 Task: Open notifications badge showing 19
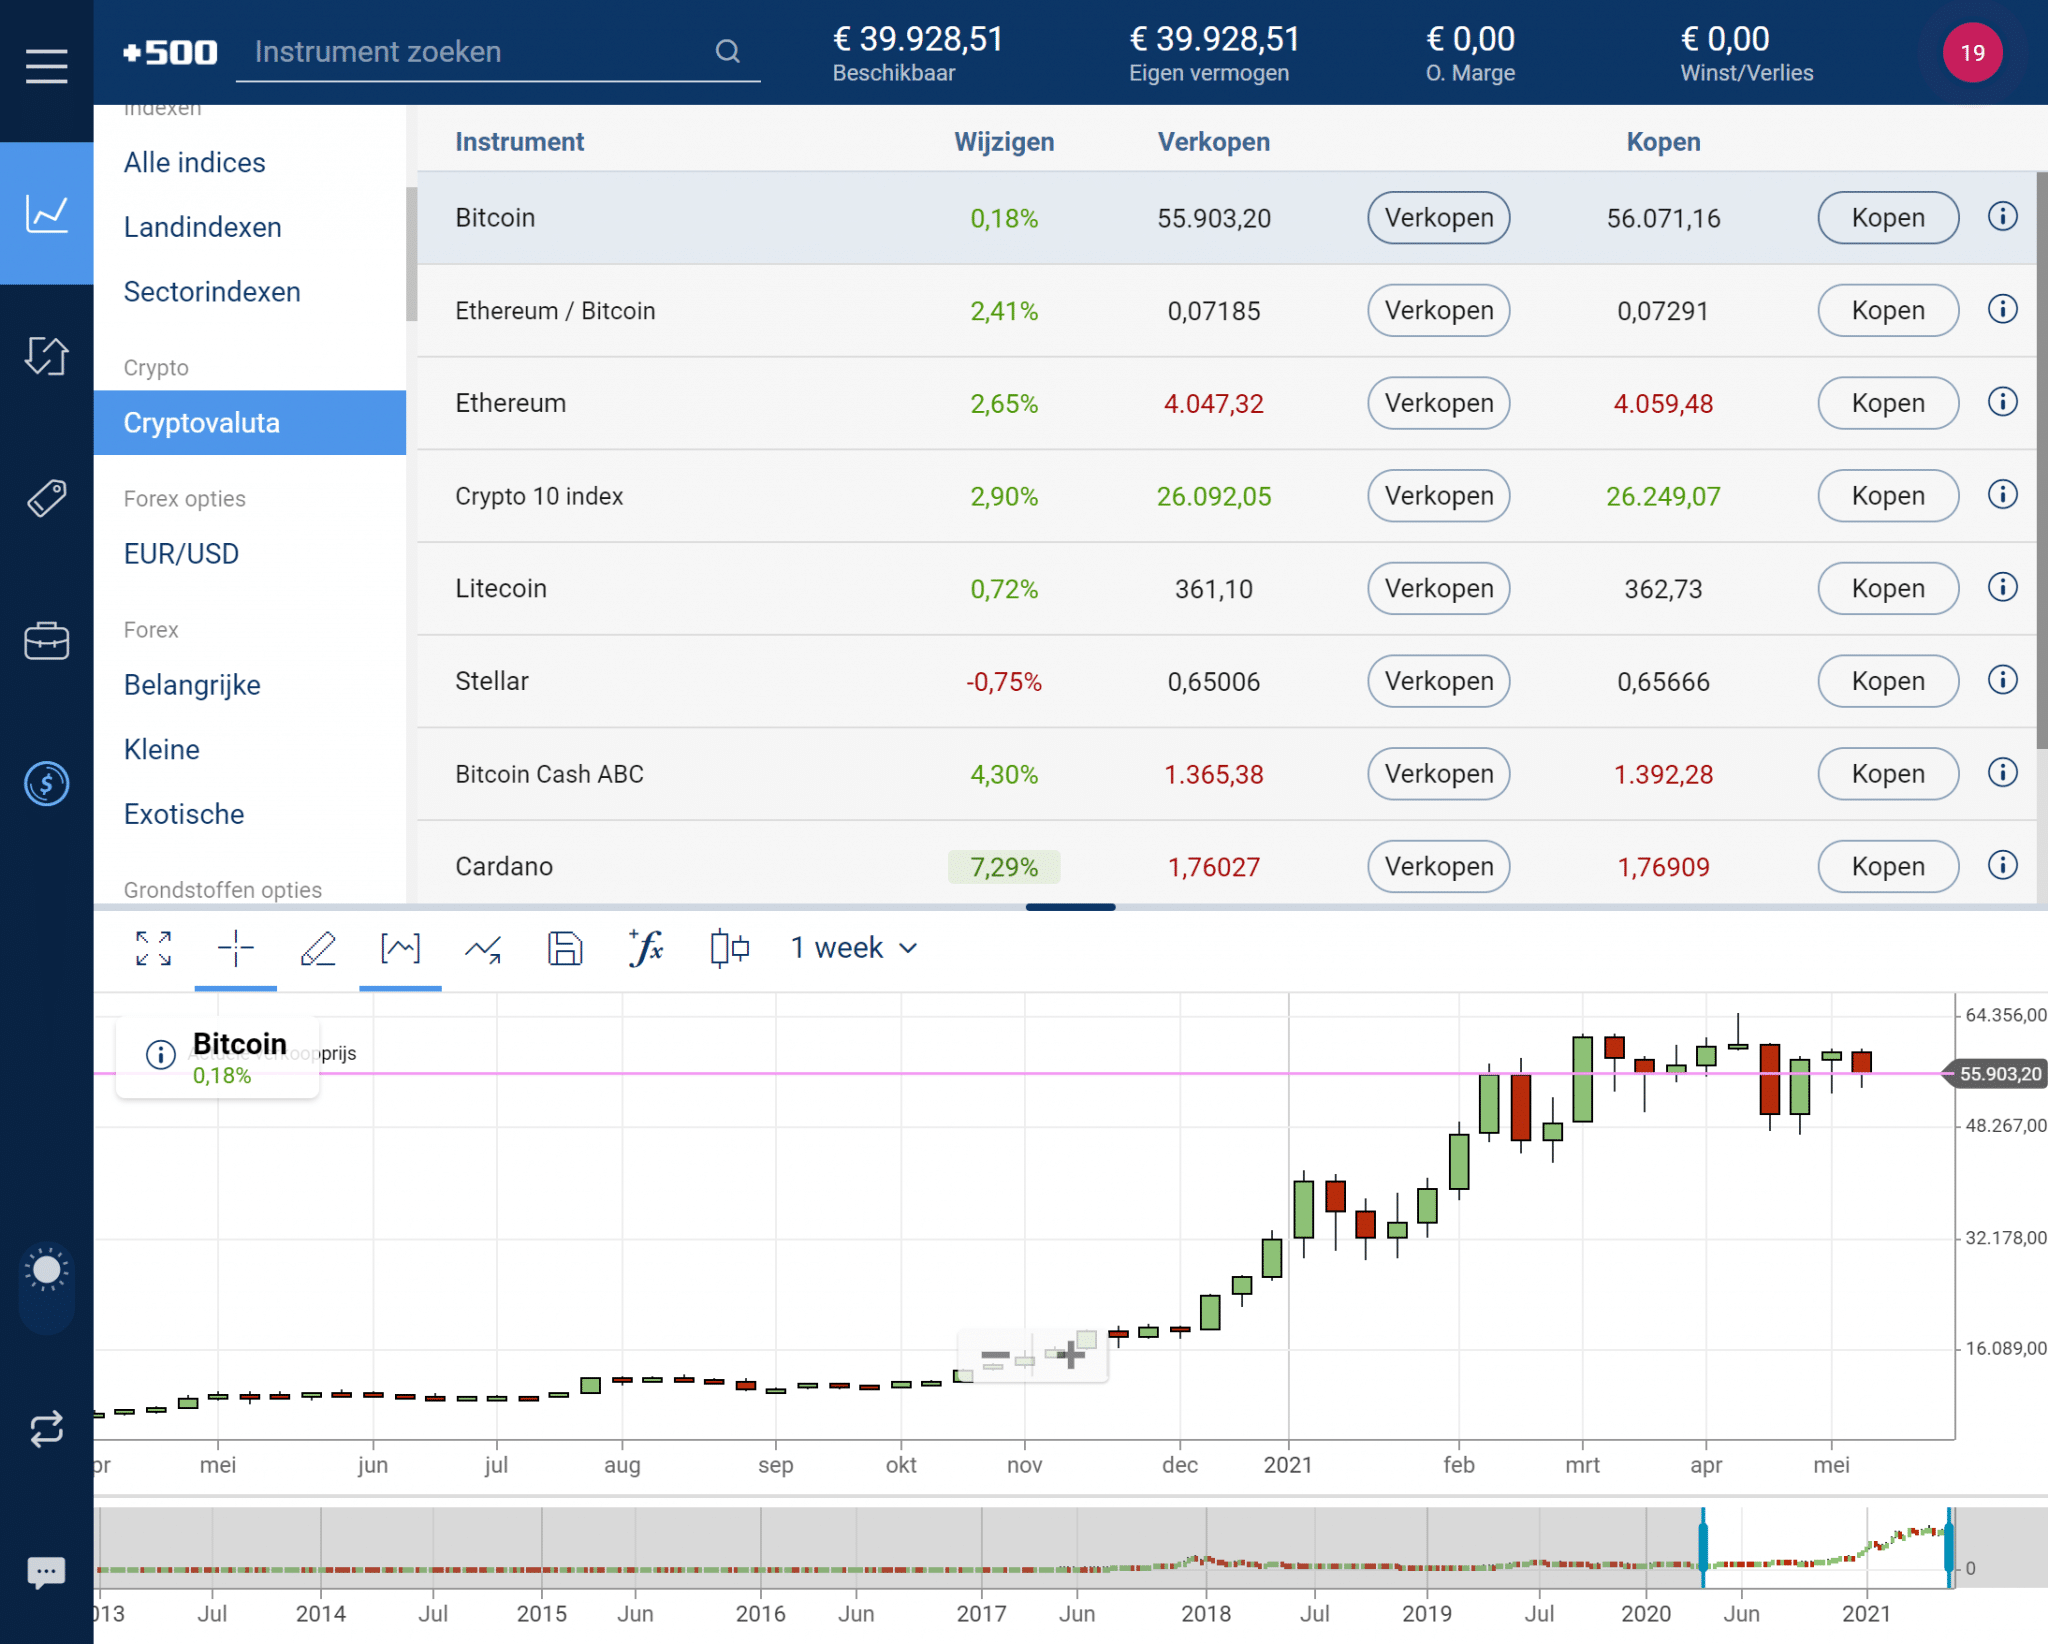pyautogui.click(x=1972, y=52)
